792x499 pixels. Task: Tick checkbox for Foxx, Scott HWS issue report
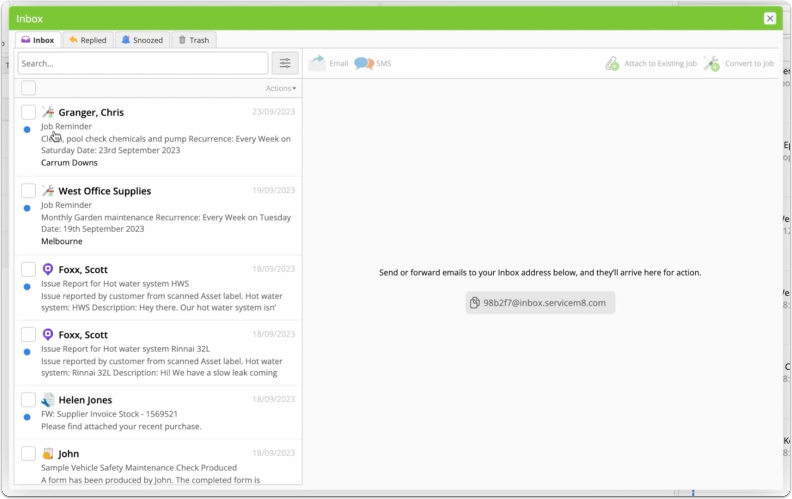[x=28, y=269]
